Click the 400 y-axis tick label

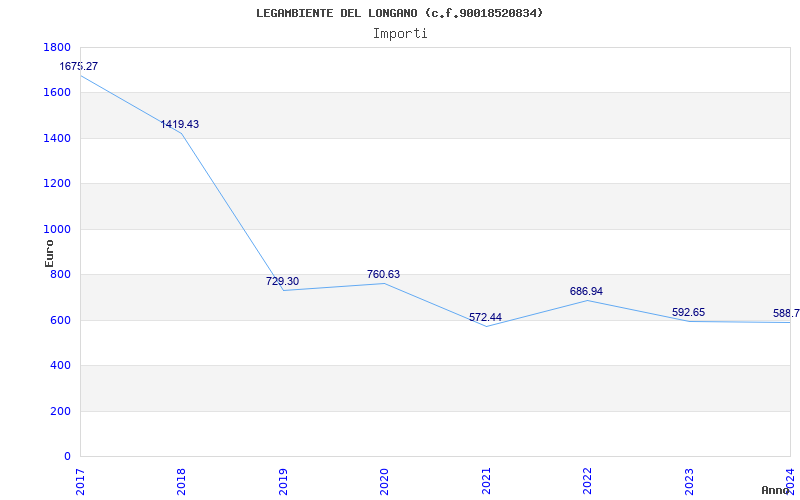point(60,366)
